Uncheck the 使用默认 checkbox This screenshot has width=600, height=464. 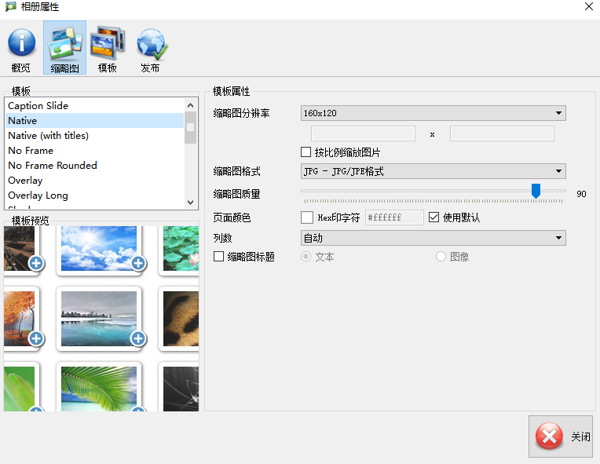pos(434,217)
